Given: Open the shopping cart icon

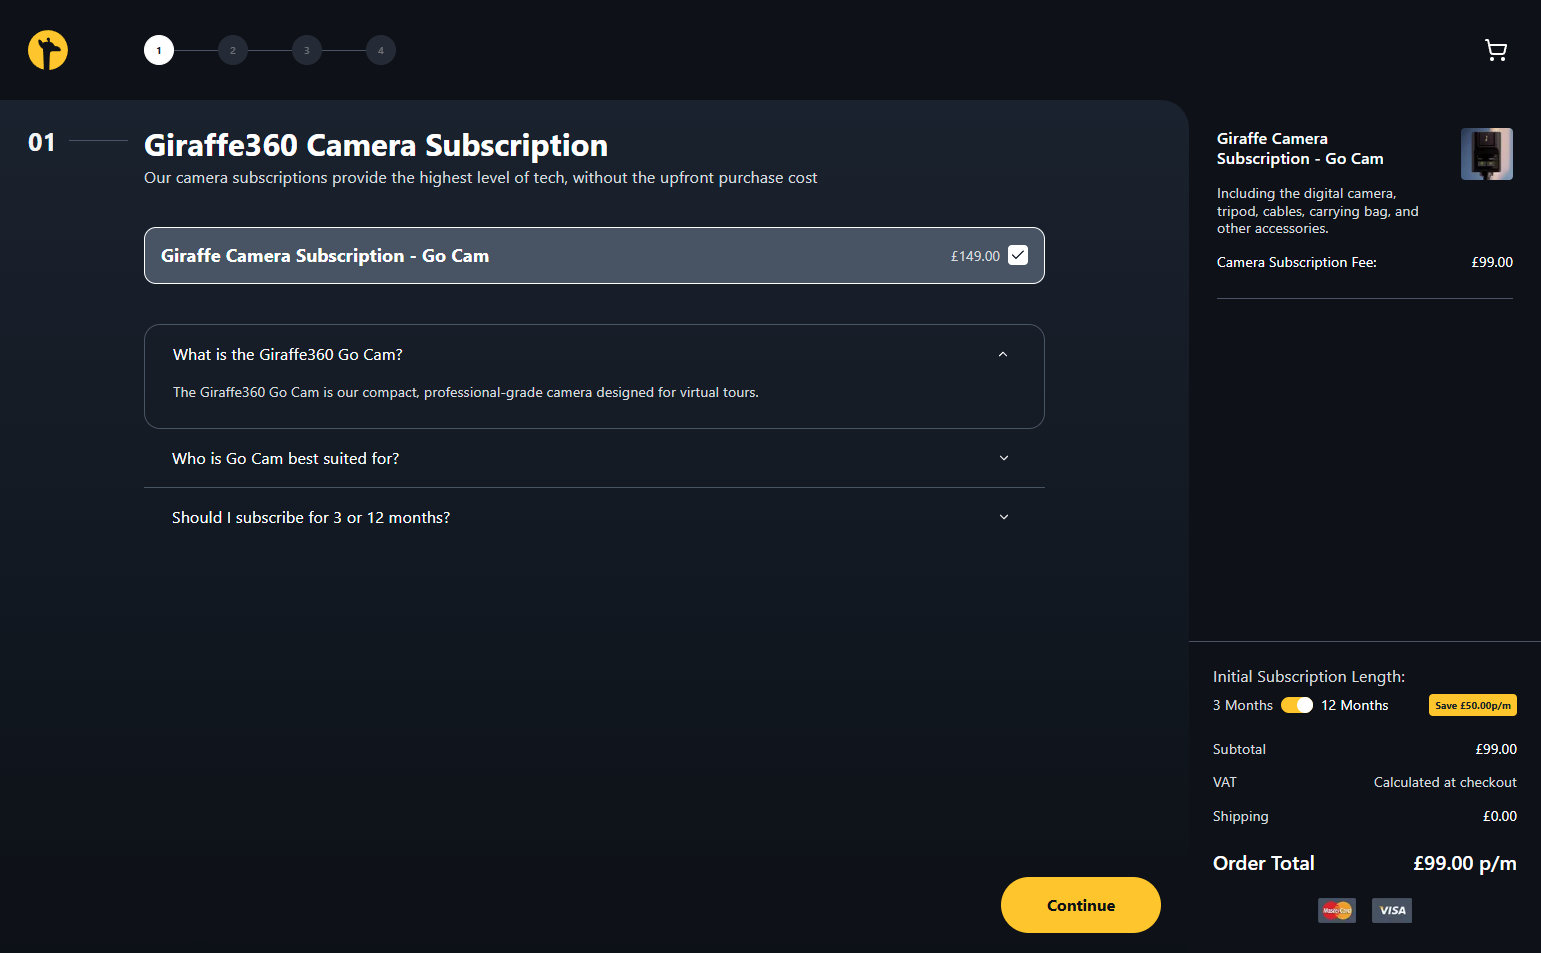Looking at the screenshot, I should (x=1495, y=50).
